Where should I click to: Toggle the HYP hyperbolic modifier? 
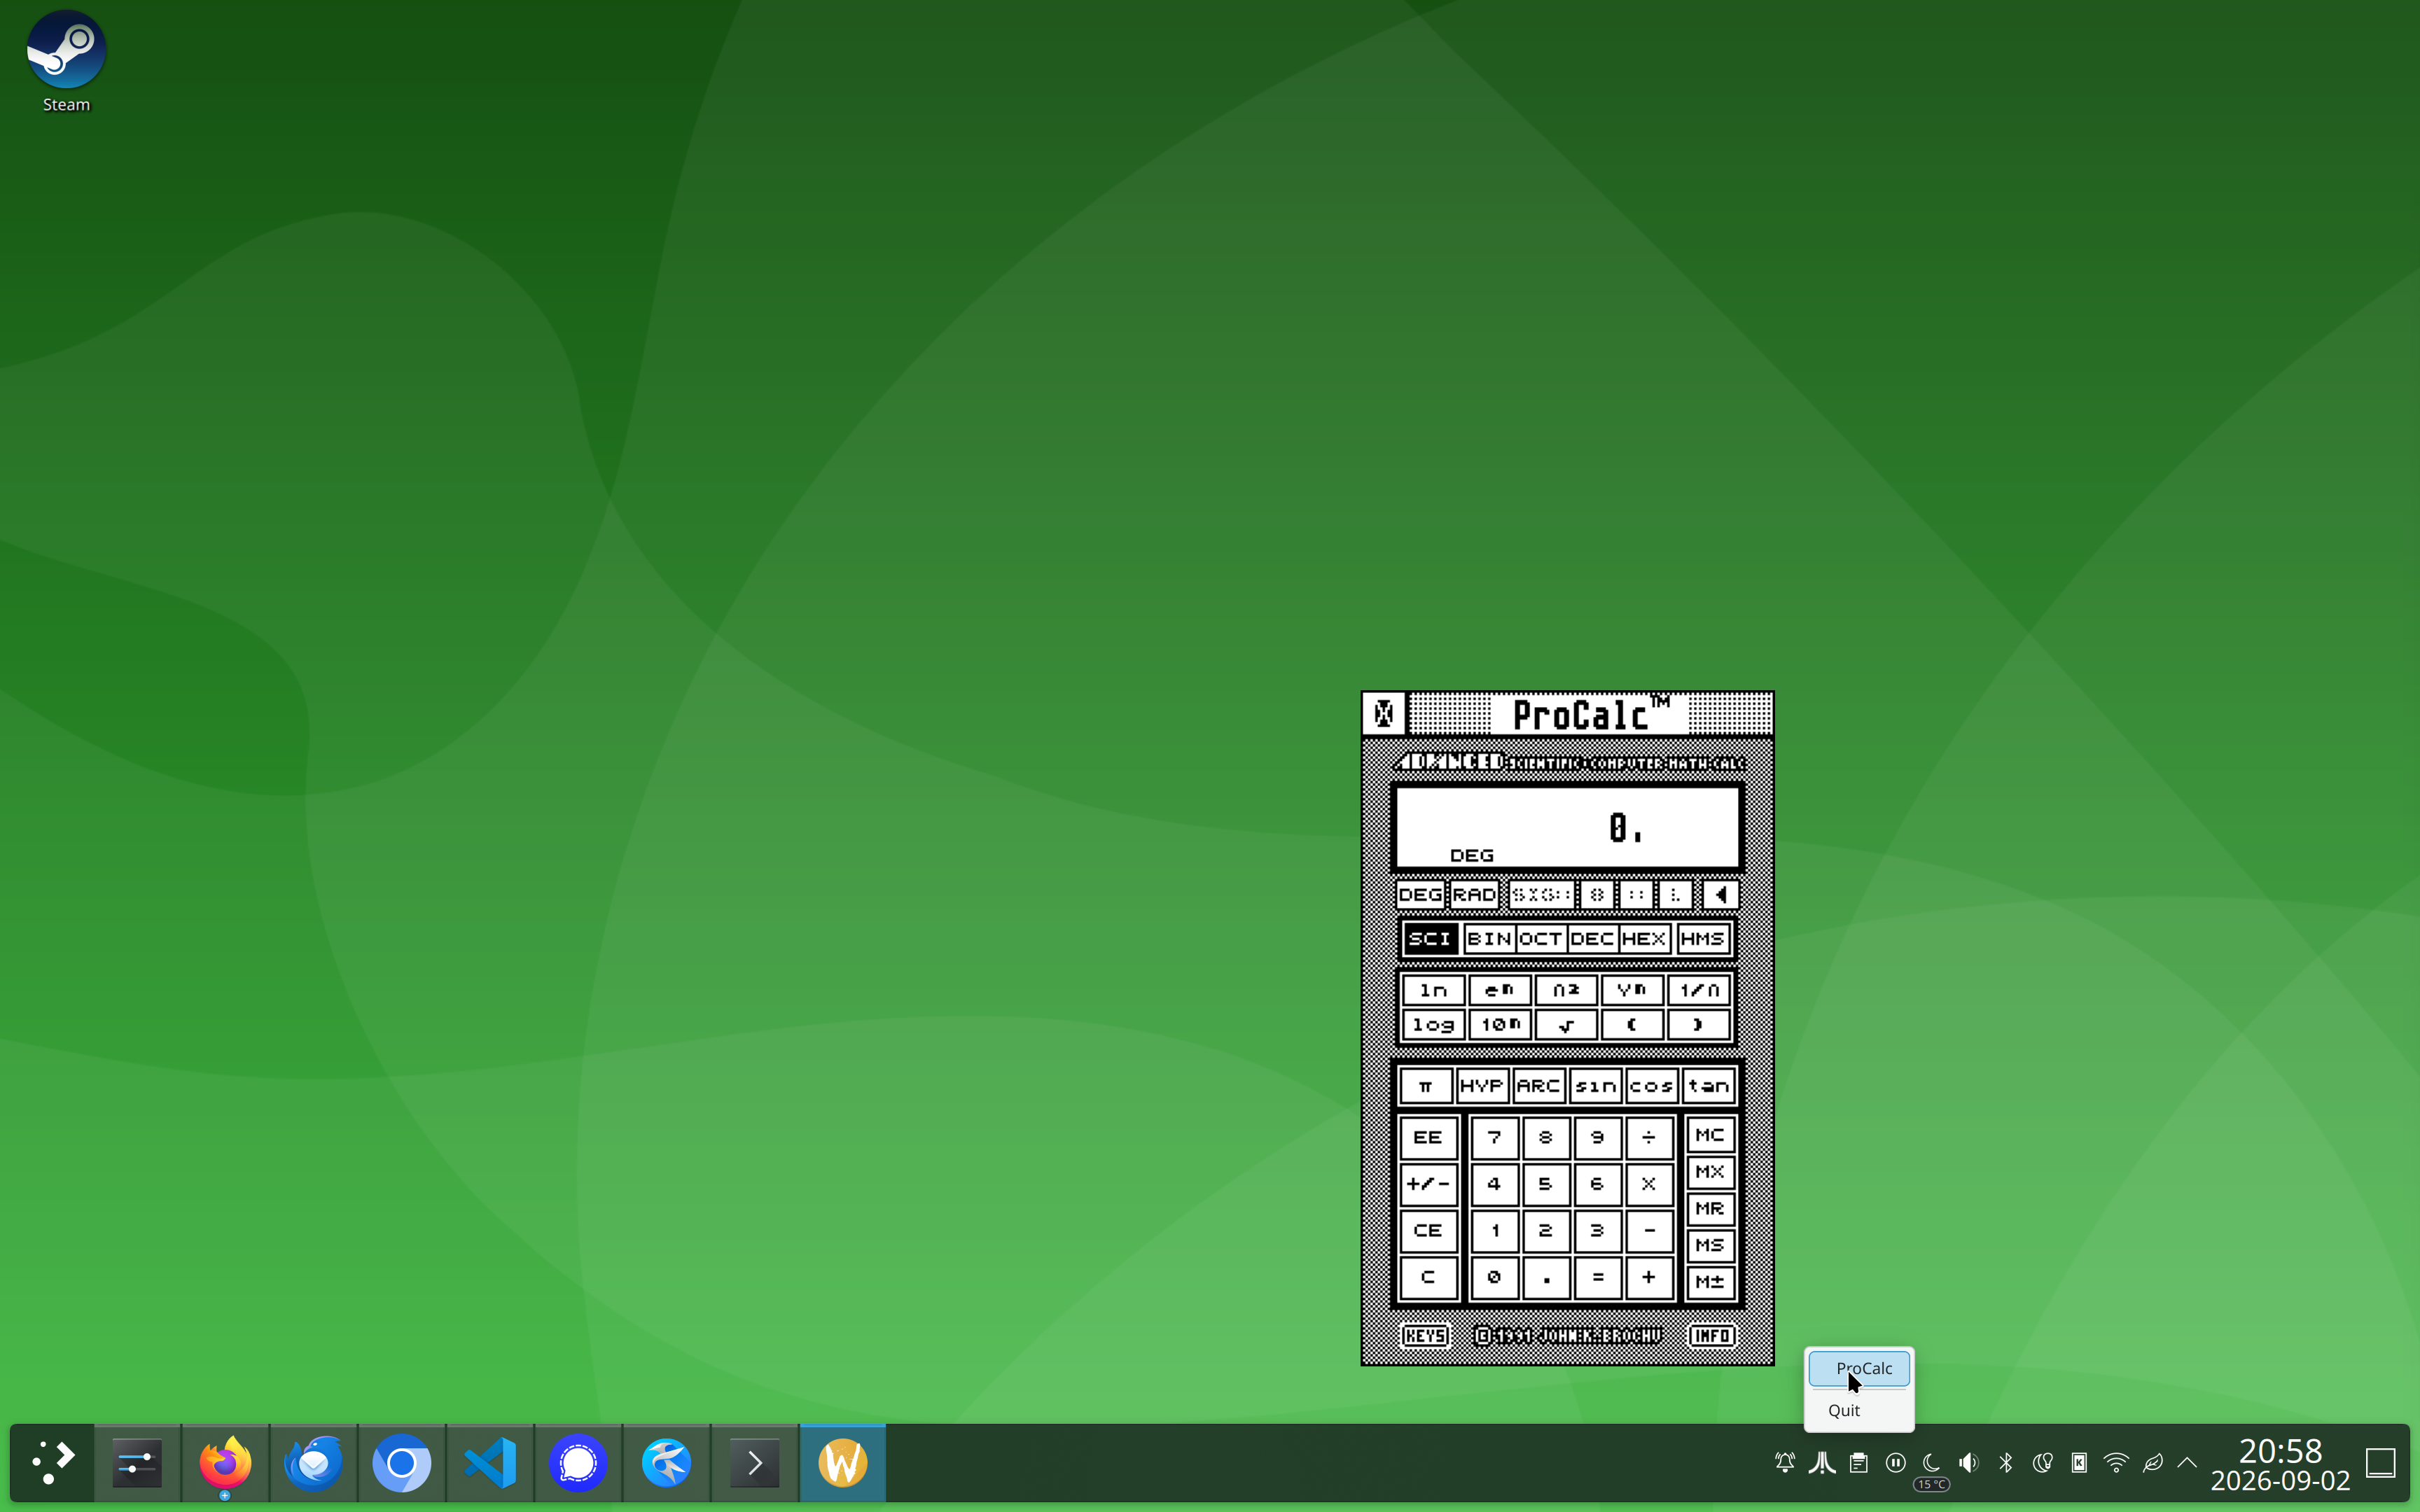pyautogui.click(x=1481, y=1086)
